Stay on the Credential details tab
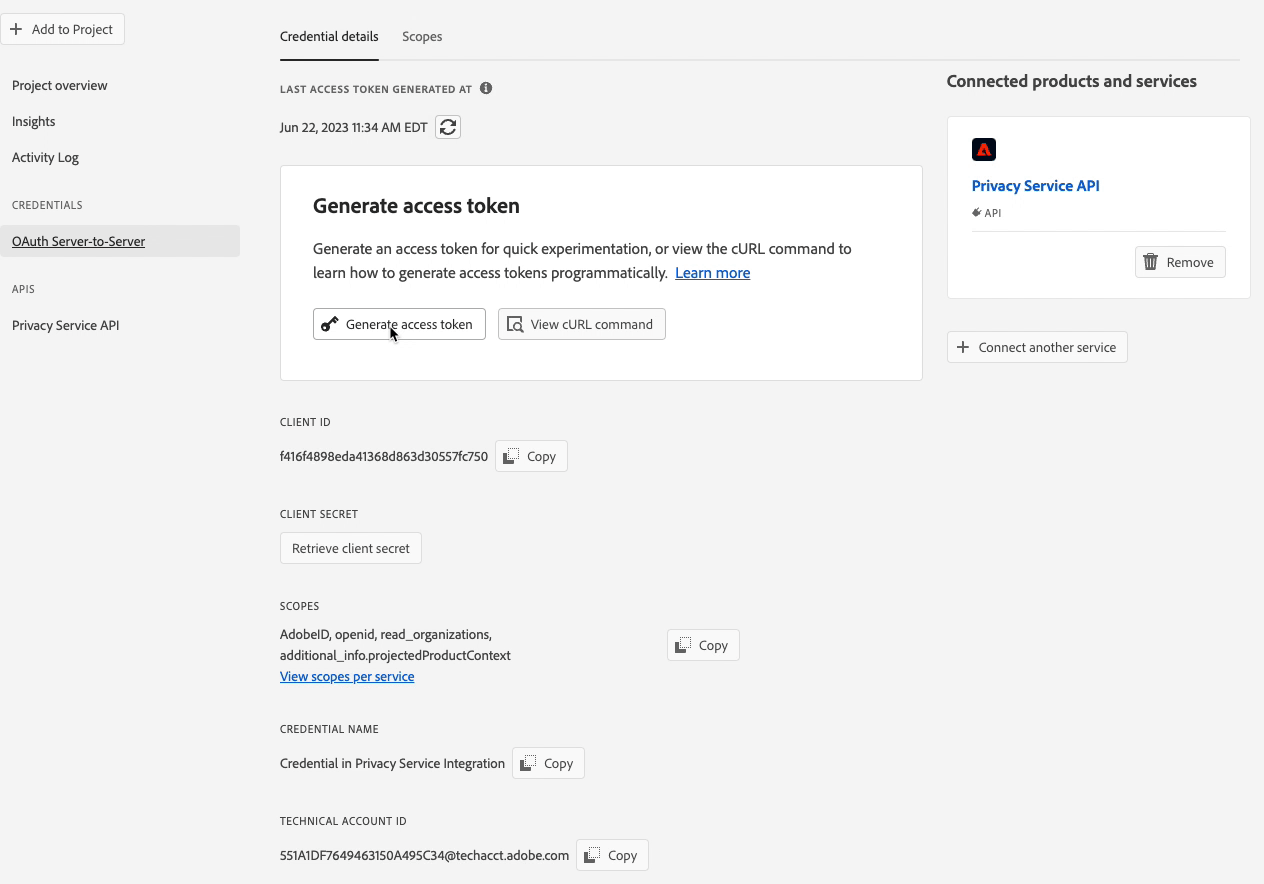1264x884 pixels. (x=329, y=36)
